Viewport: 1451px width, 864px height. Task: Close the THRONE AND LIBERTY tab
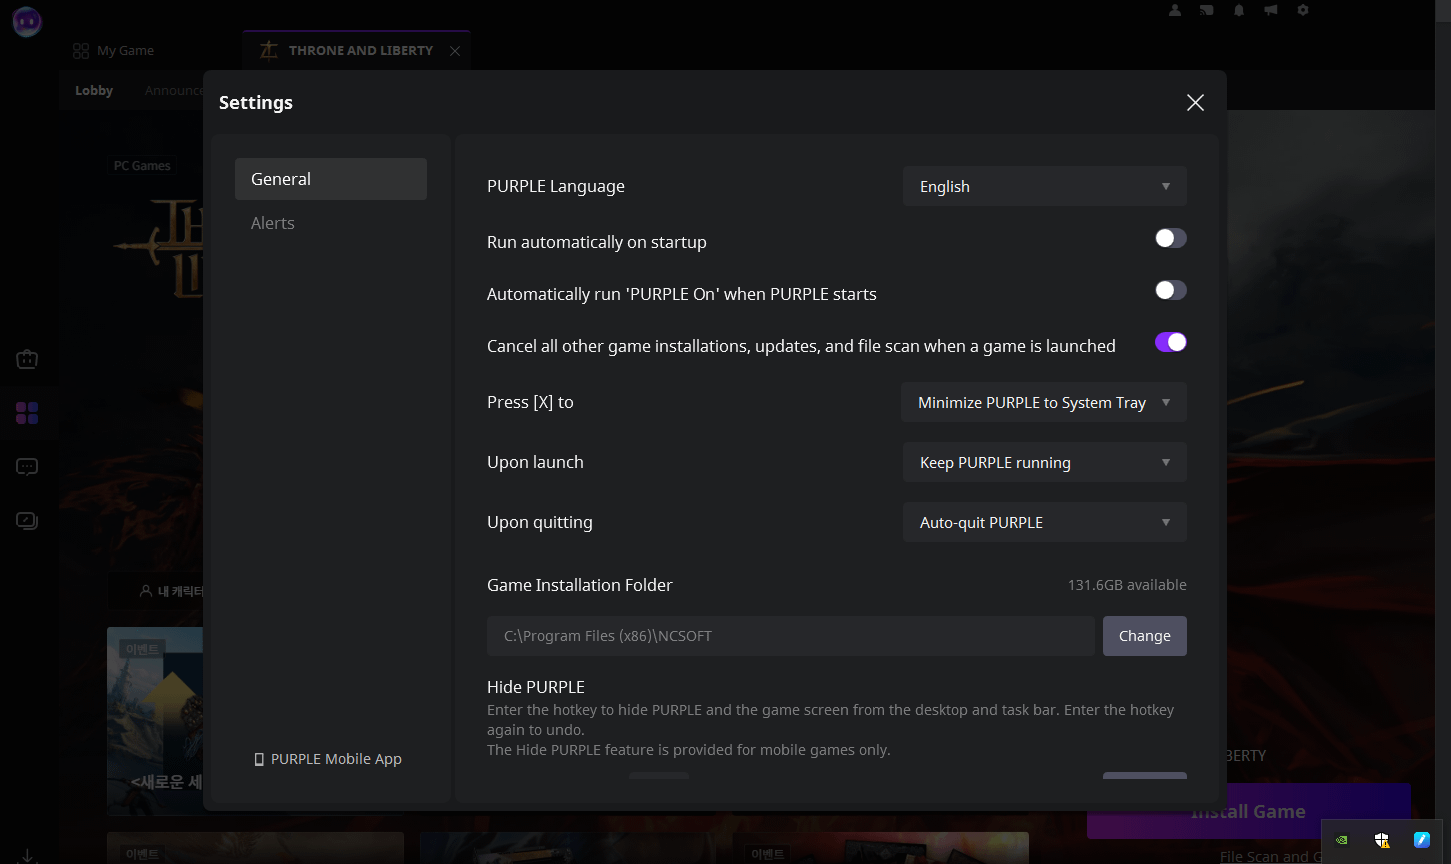(x=455, y=51)
